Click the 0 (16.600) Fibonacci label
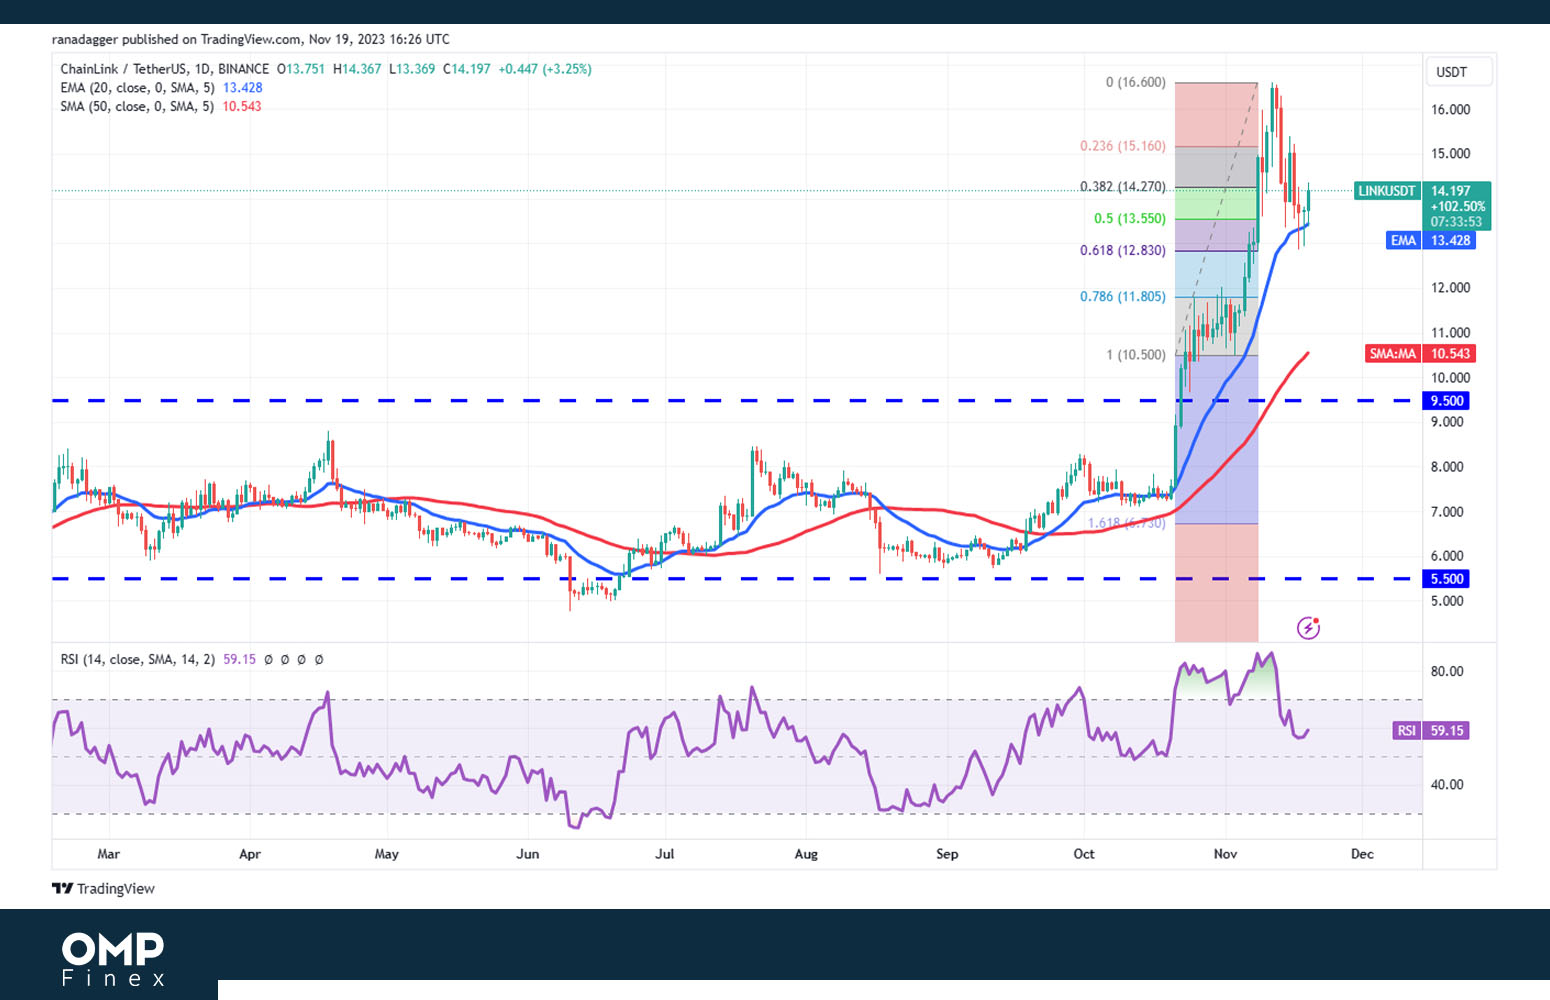Screen dimensions: 1550x1000 coord(1135,83)
